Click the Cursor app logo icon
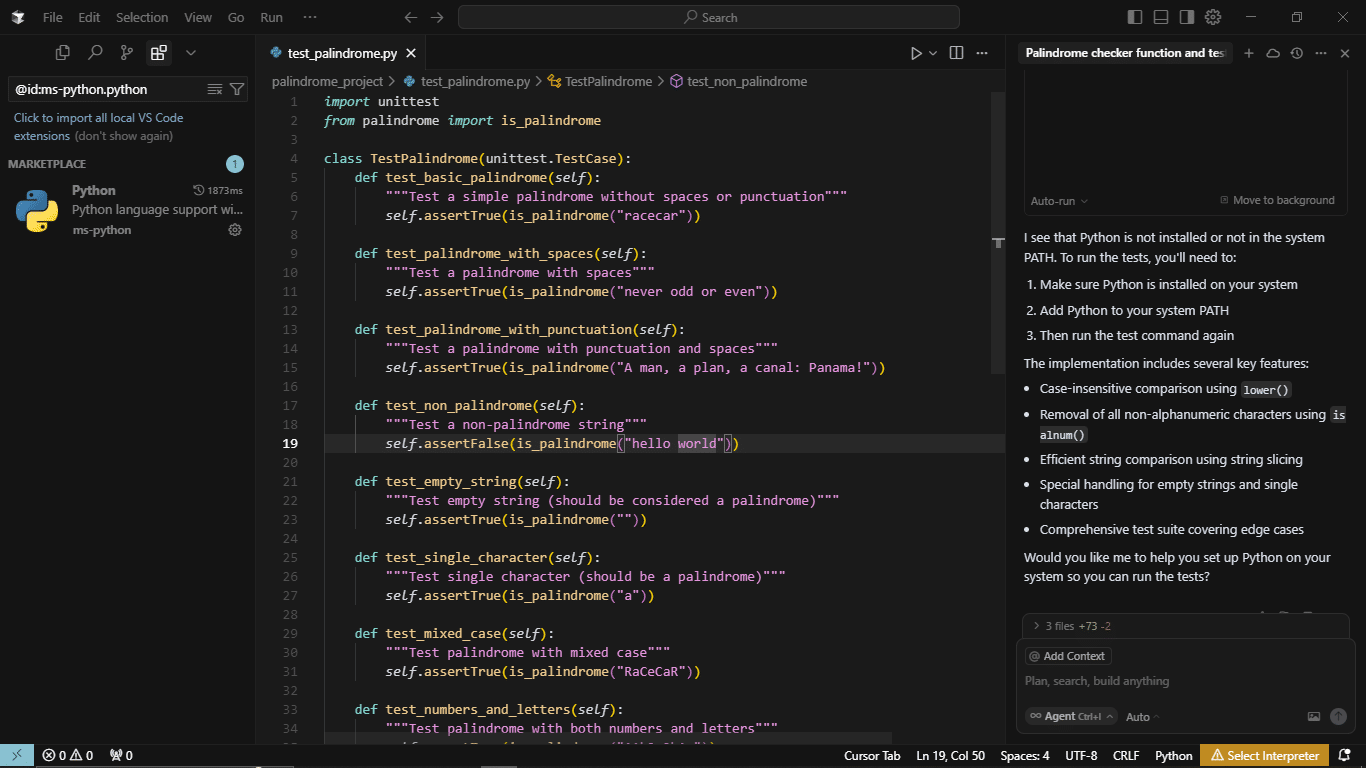Image resolution: width=1366 pixels, height=768 pixels. pos(19,17)
